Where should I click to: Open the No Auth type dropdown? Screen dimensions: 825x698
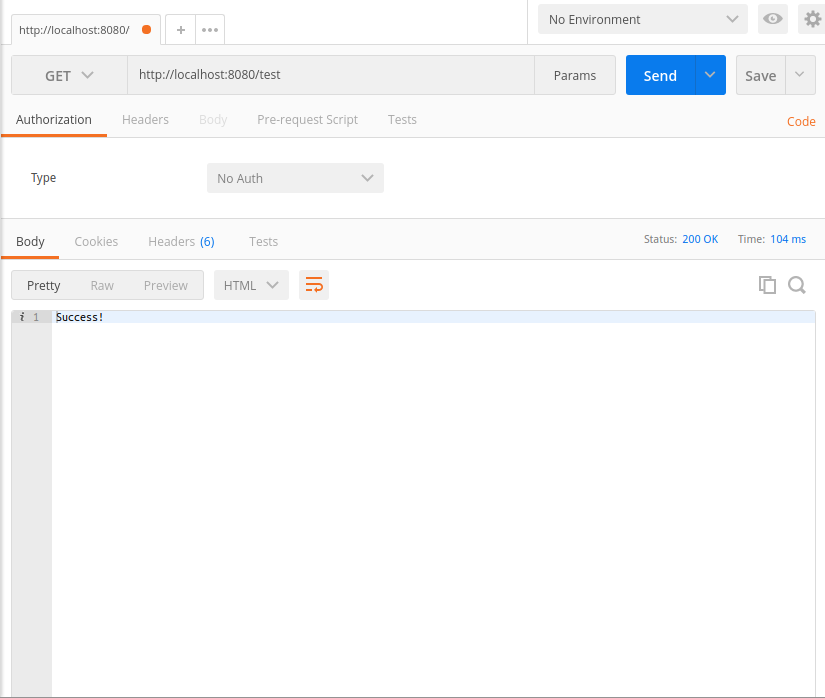(295, 178)
